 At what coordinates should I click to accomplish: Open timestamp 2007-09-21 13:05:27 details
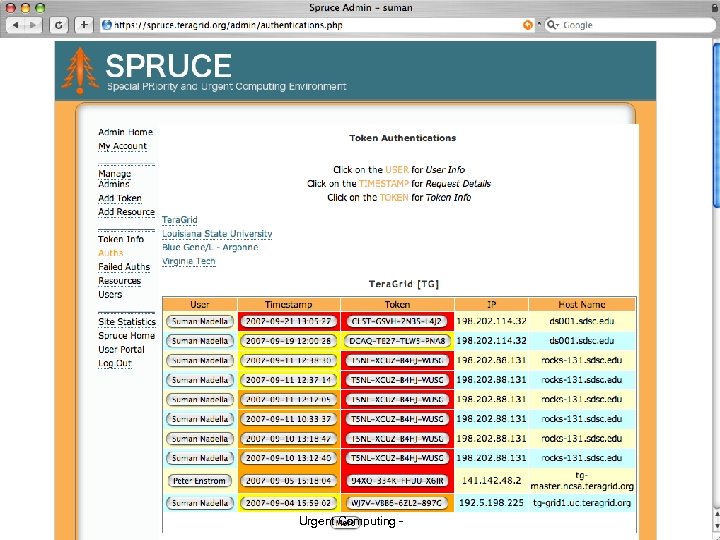(x=288, y=321)
